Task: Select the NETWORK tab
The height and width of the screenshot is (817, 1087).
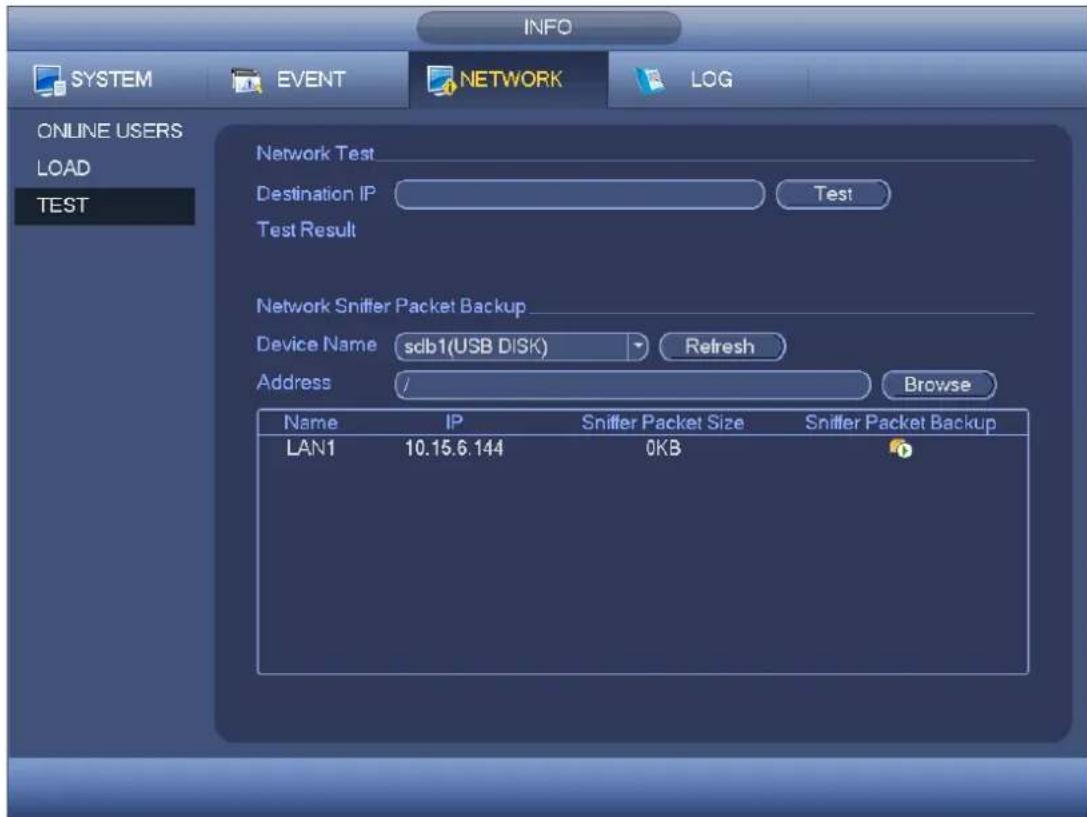Action: coord(508,79)
